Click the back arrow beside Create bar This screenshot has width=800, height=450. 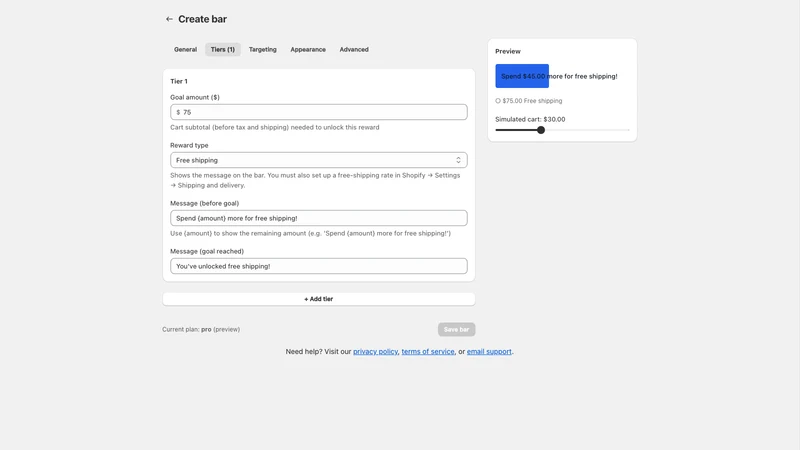[x=169, y=19]
